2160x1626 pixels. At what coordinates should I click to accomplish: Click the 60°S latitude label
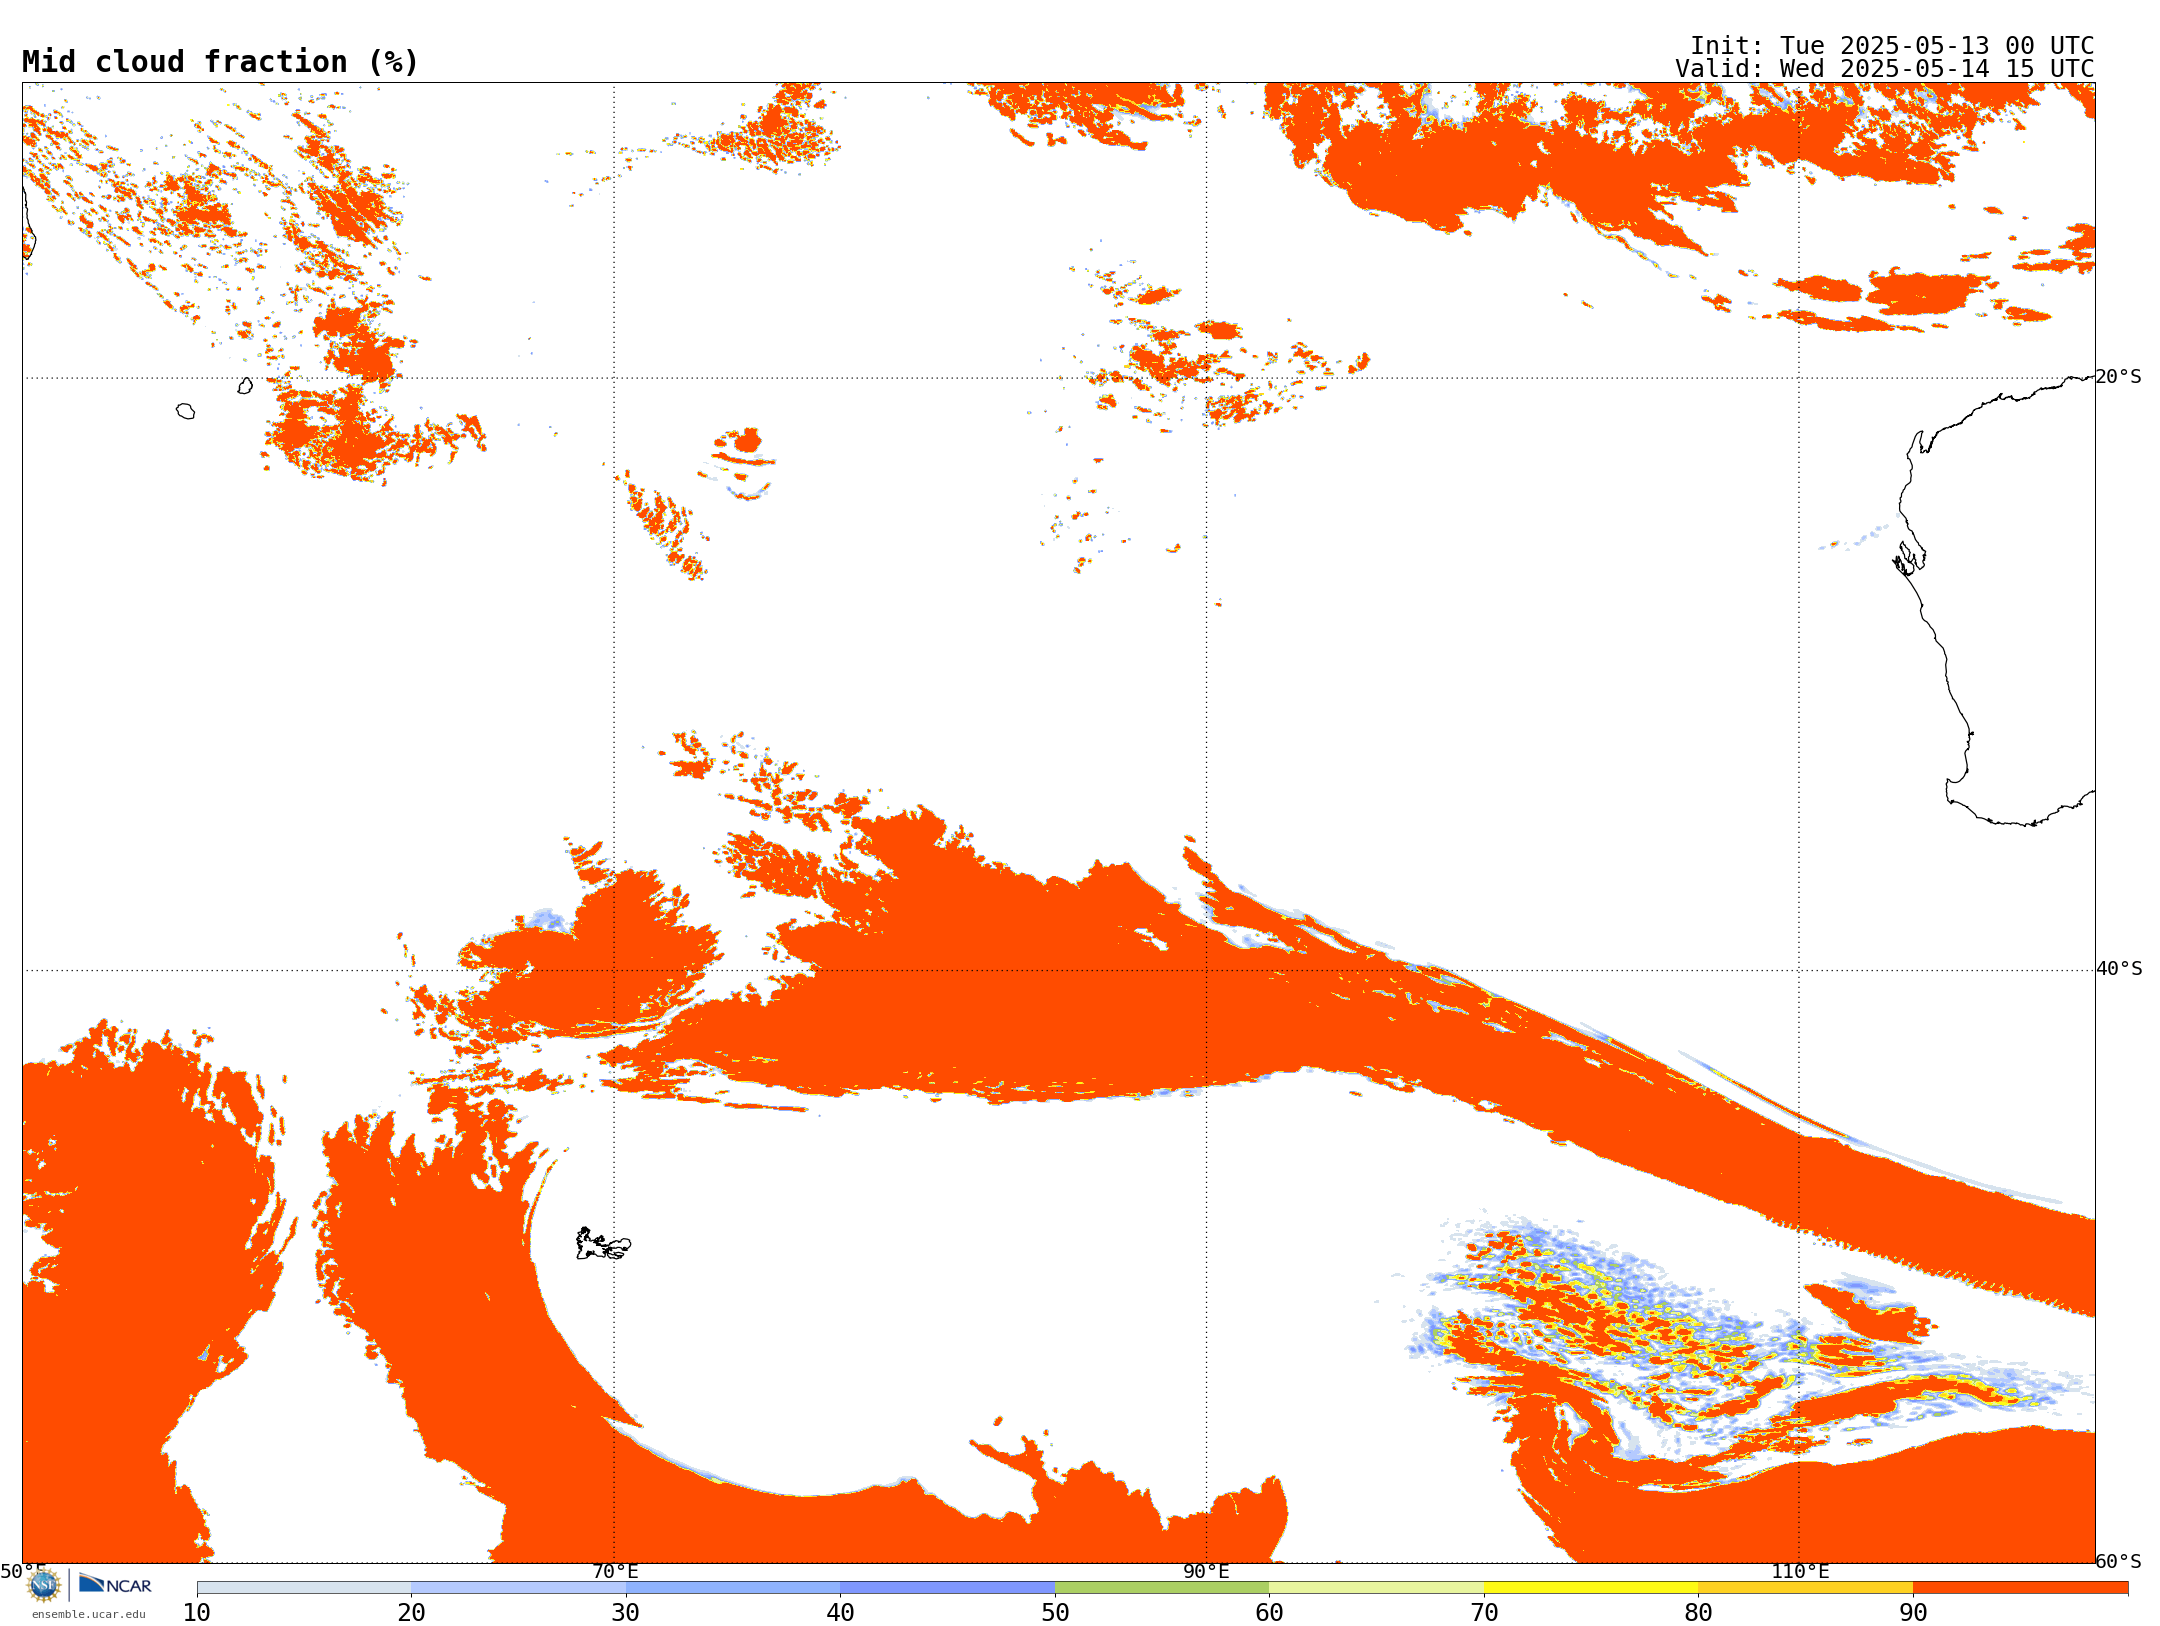click(x=2118, y=1561)
